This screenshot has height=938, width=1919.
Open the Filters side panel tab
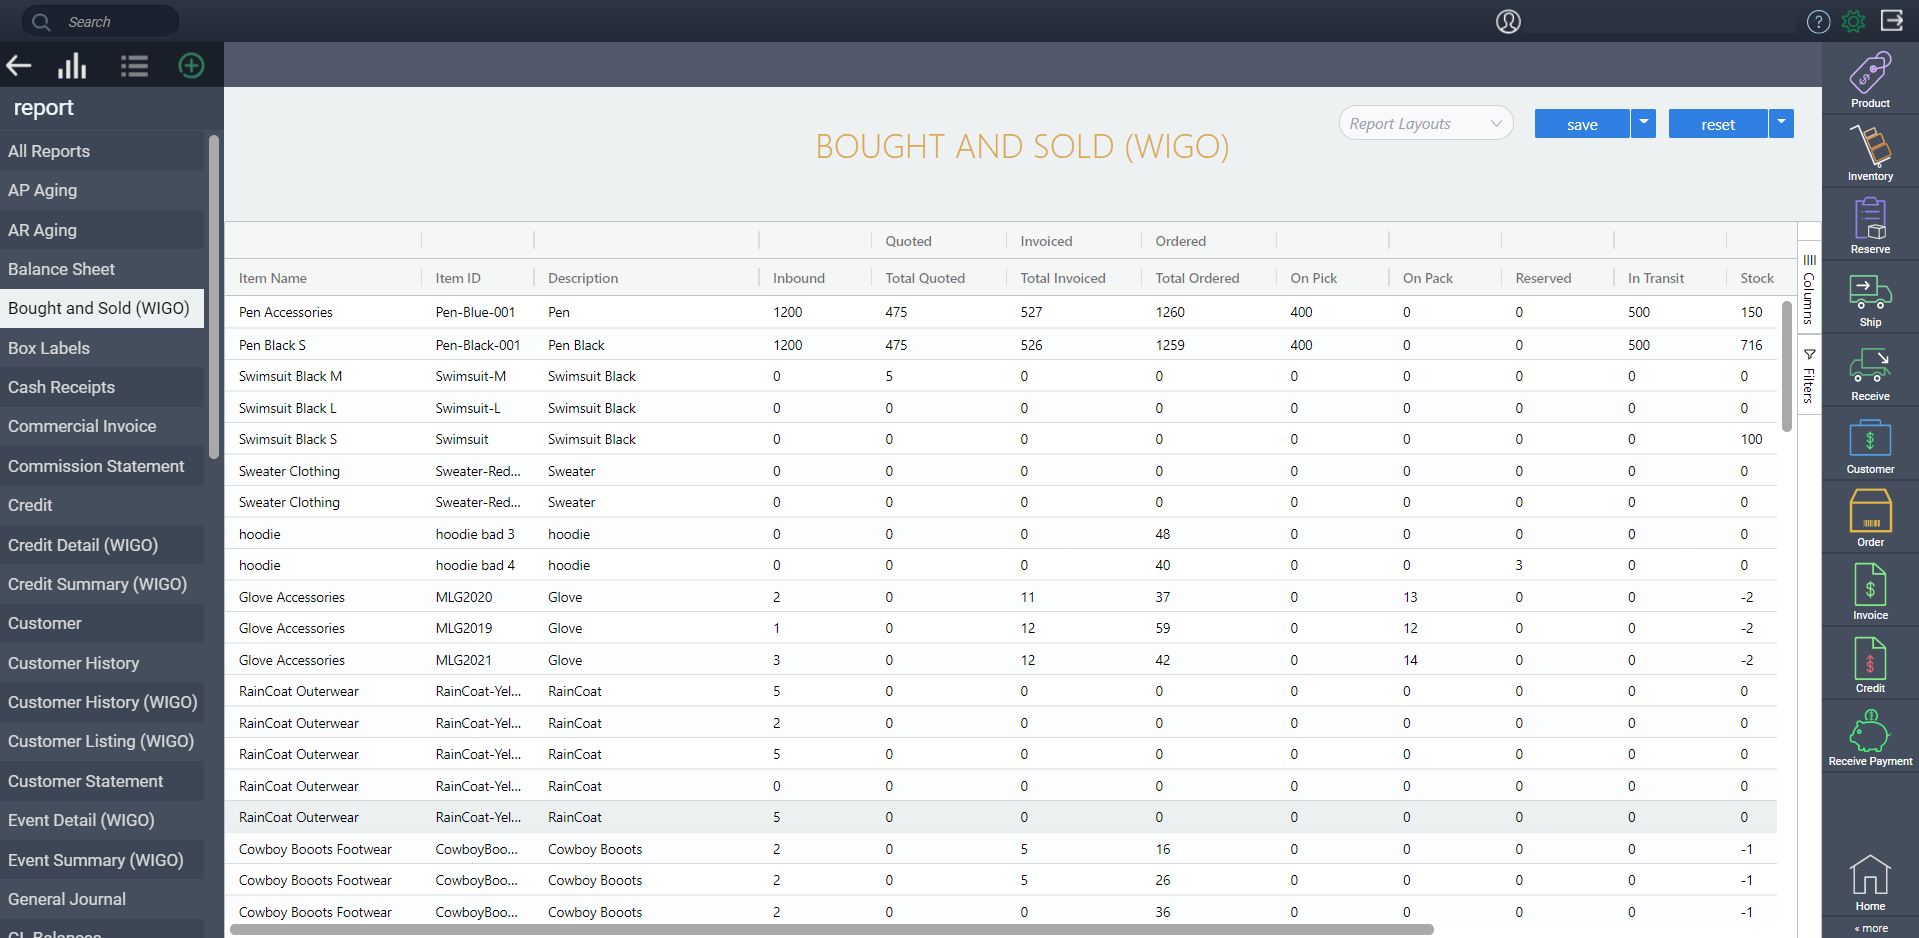coord(1809,375)
